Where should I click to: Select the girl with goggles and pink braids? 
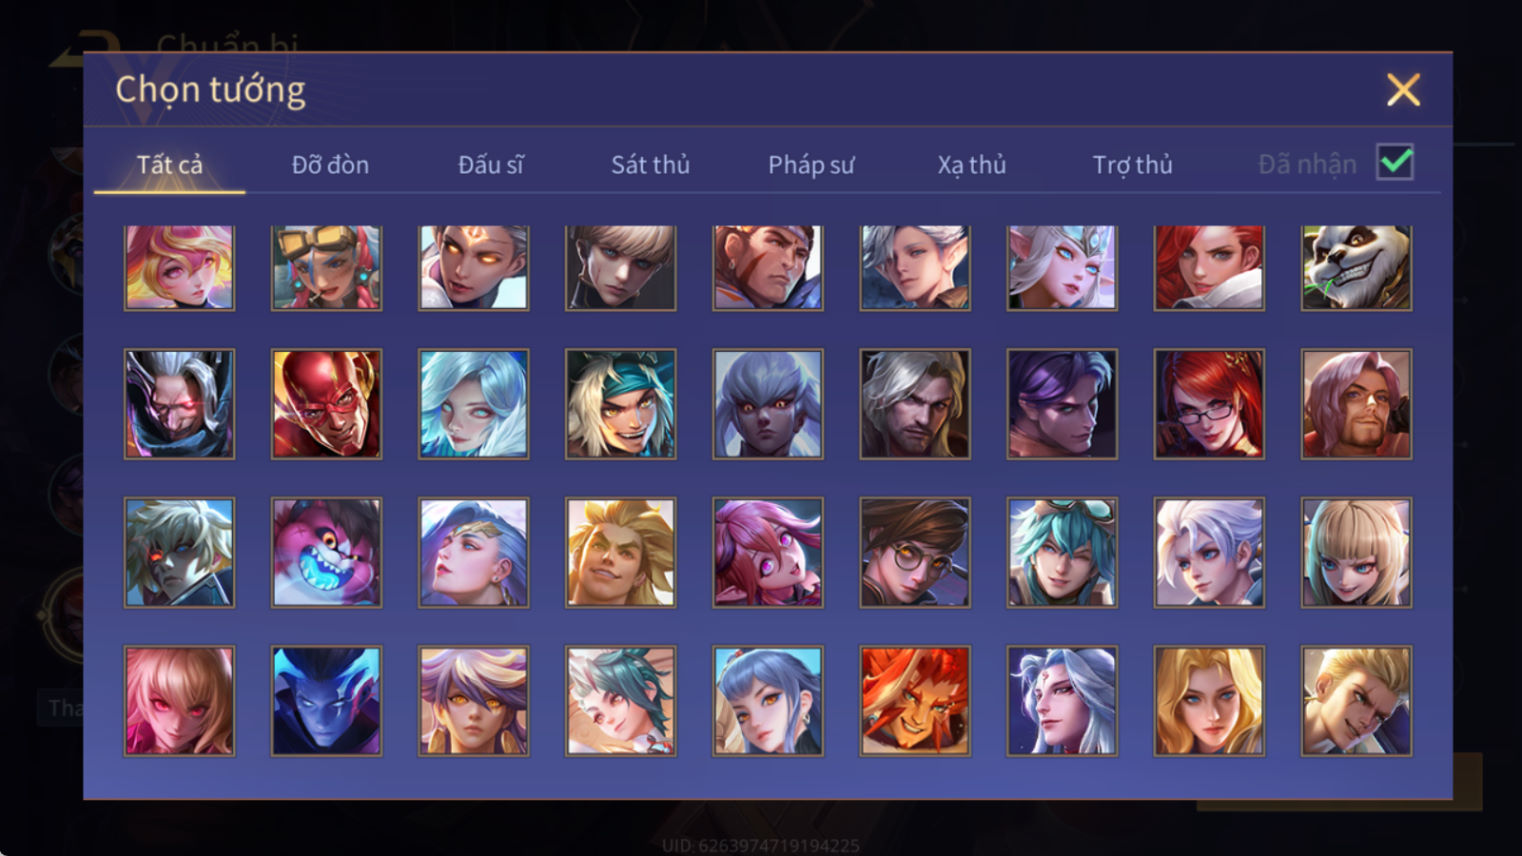point(326,267)
